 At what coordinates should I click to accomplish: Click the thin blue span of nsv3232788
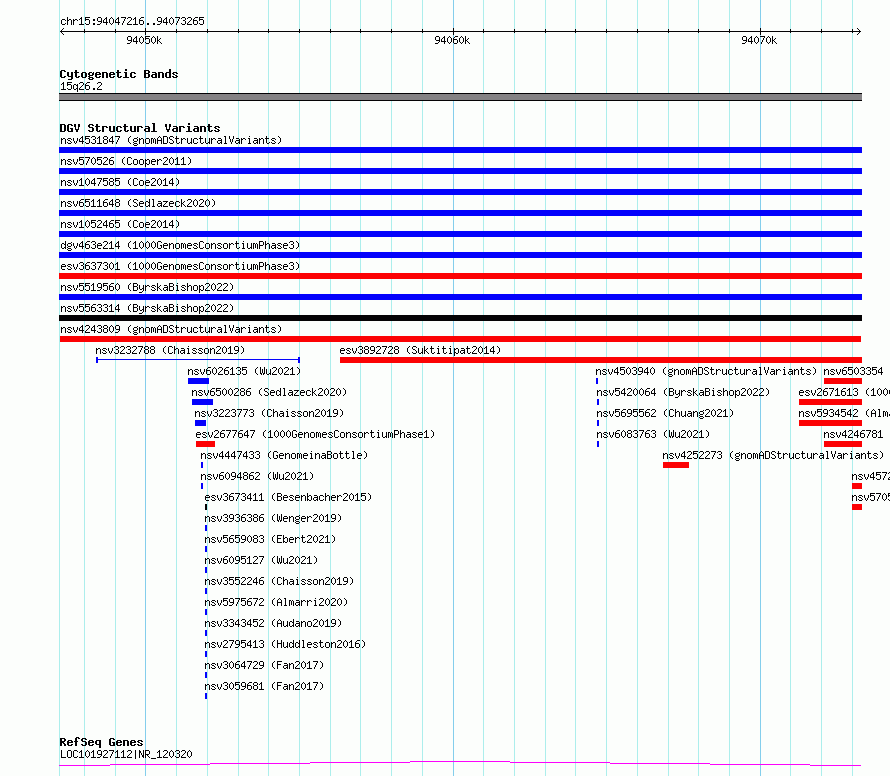[198, 360]
